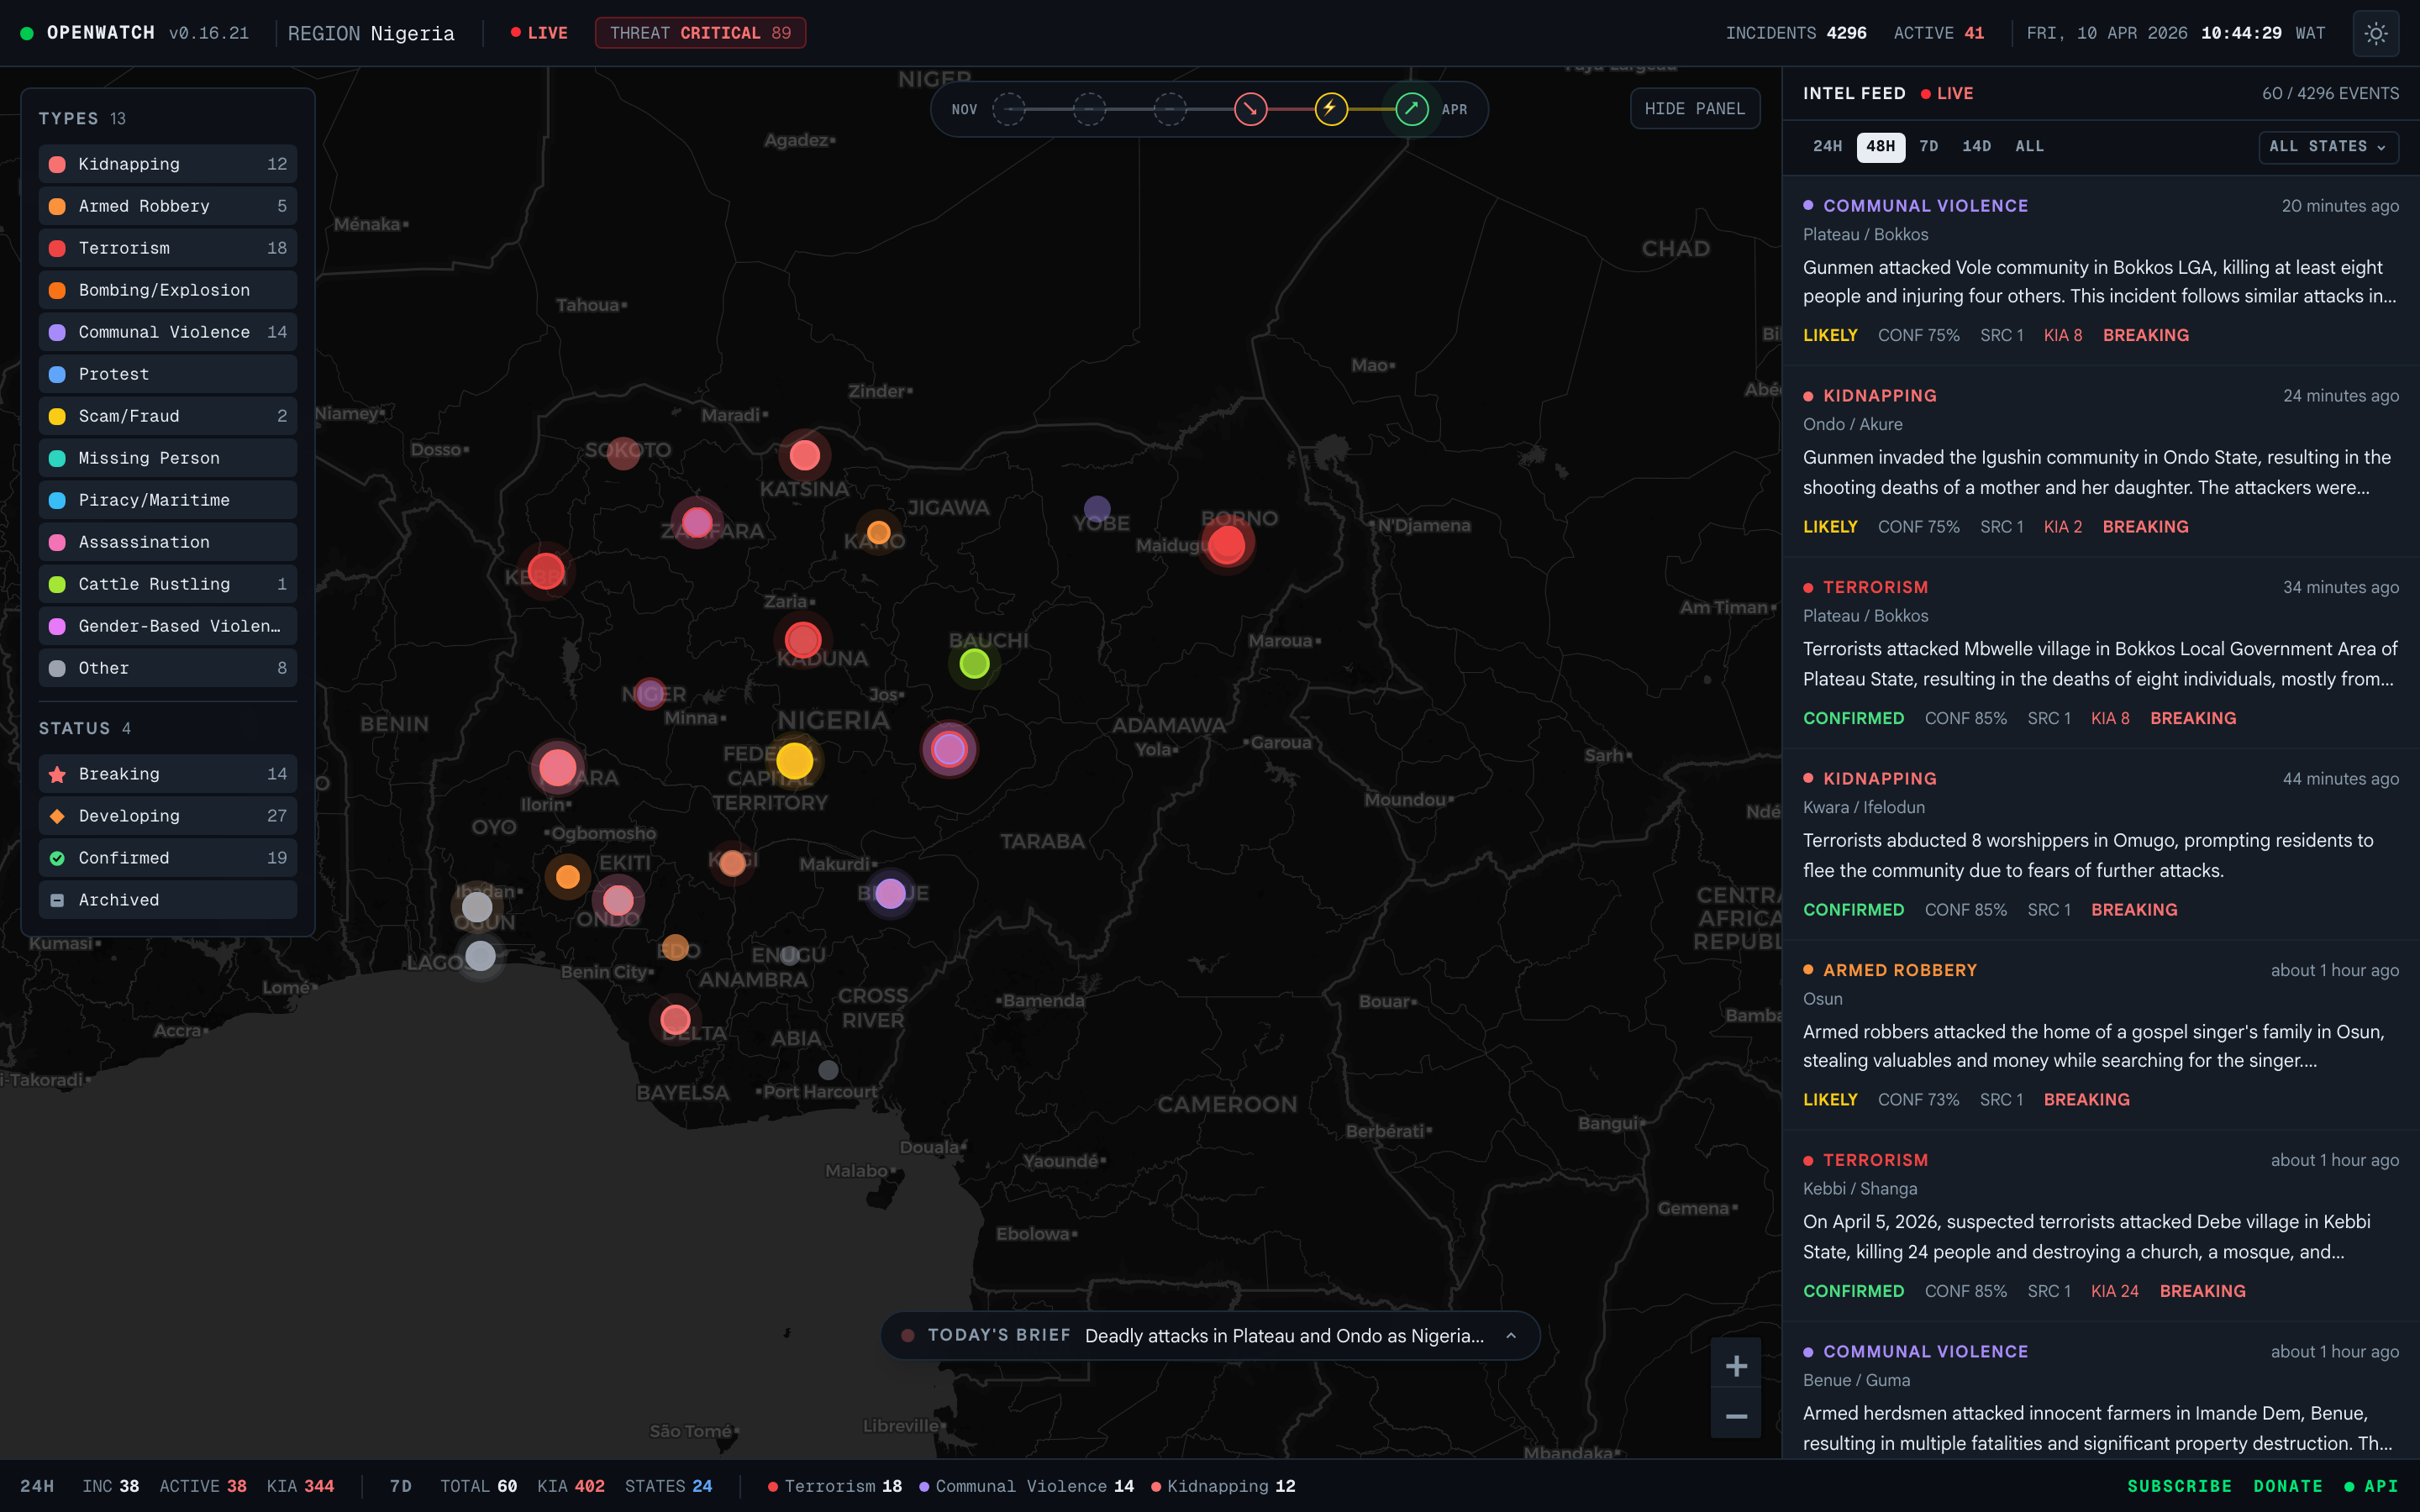The image size is (2420, 1512).
Task: Toggle the Kidnapping type filter
Action: [x=168, y=164]
